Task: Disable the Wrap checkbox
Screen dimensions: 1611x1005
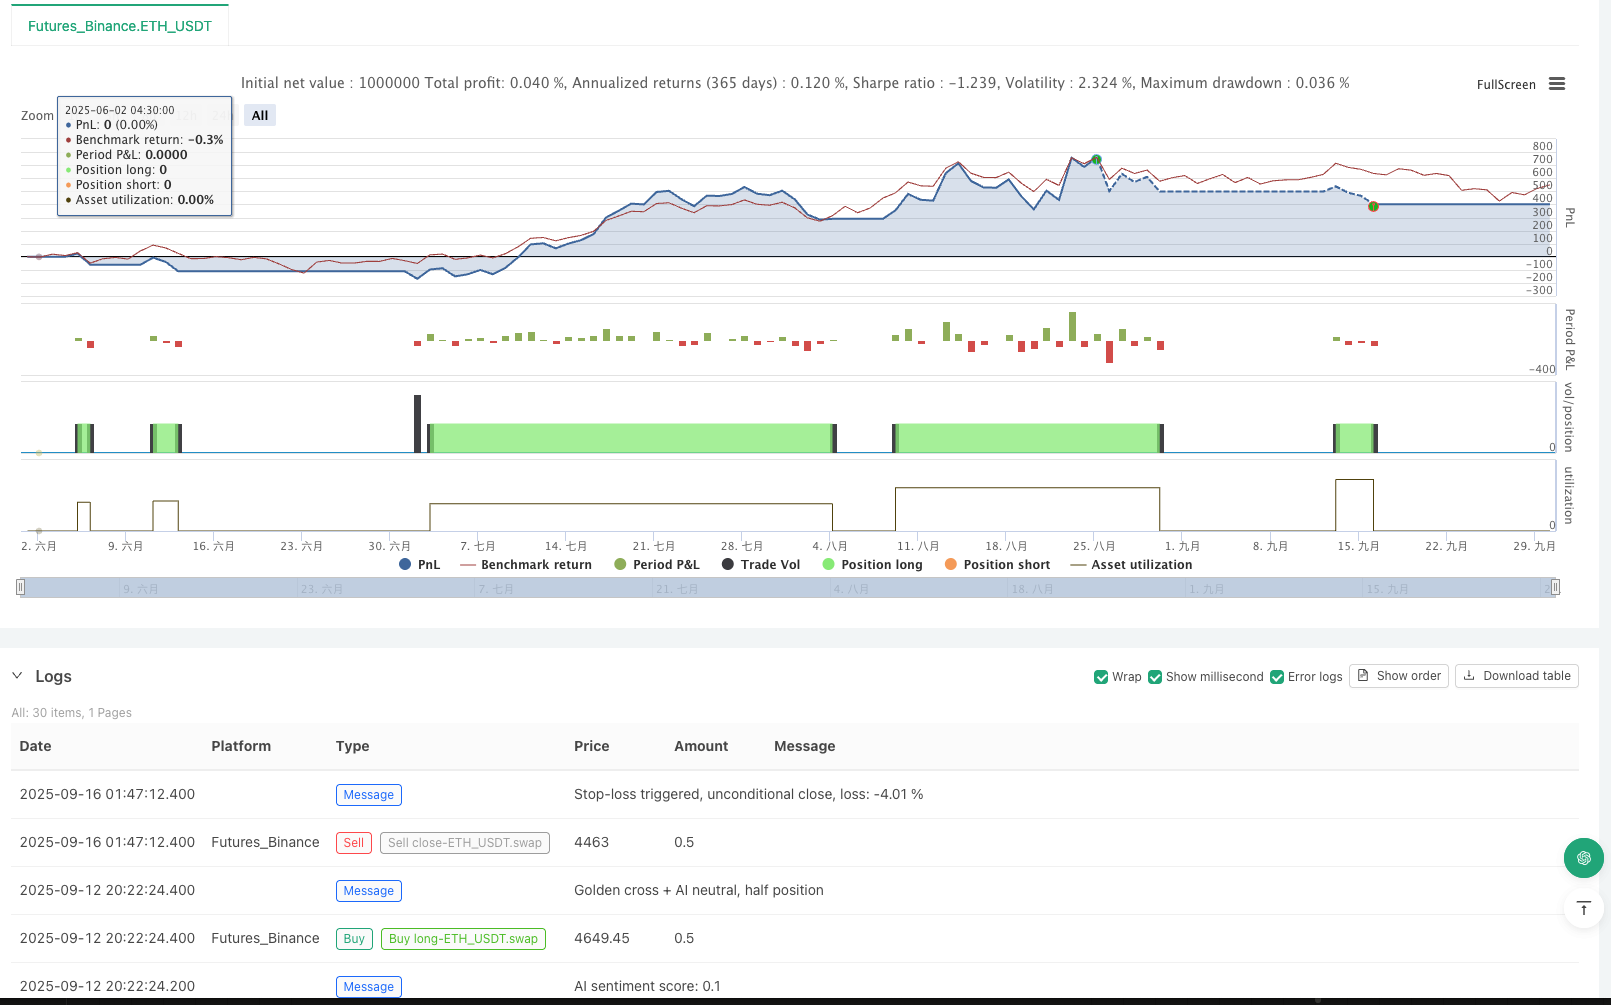Action: click(1100, 677)
